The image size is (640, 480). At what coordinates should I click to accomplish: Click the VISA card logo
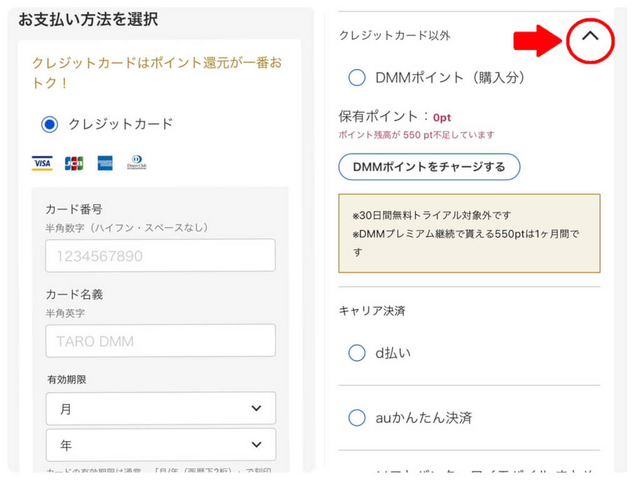[42, 163]
